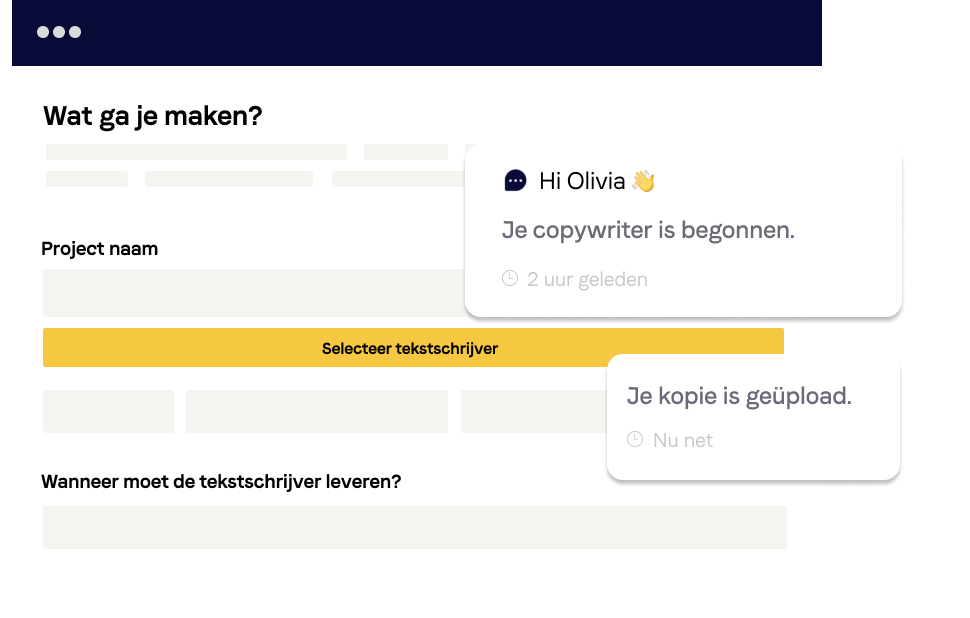Click the 'Hi Olivia' greeting text
Viewport: 970px width, 618px height.
tap(582, 181)
